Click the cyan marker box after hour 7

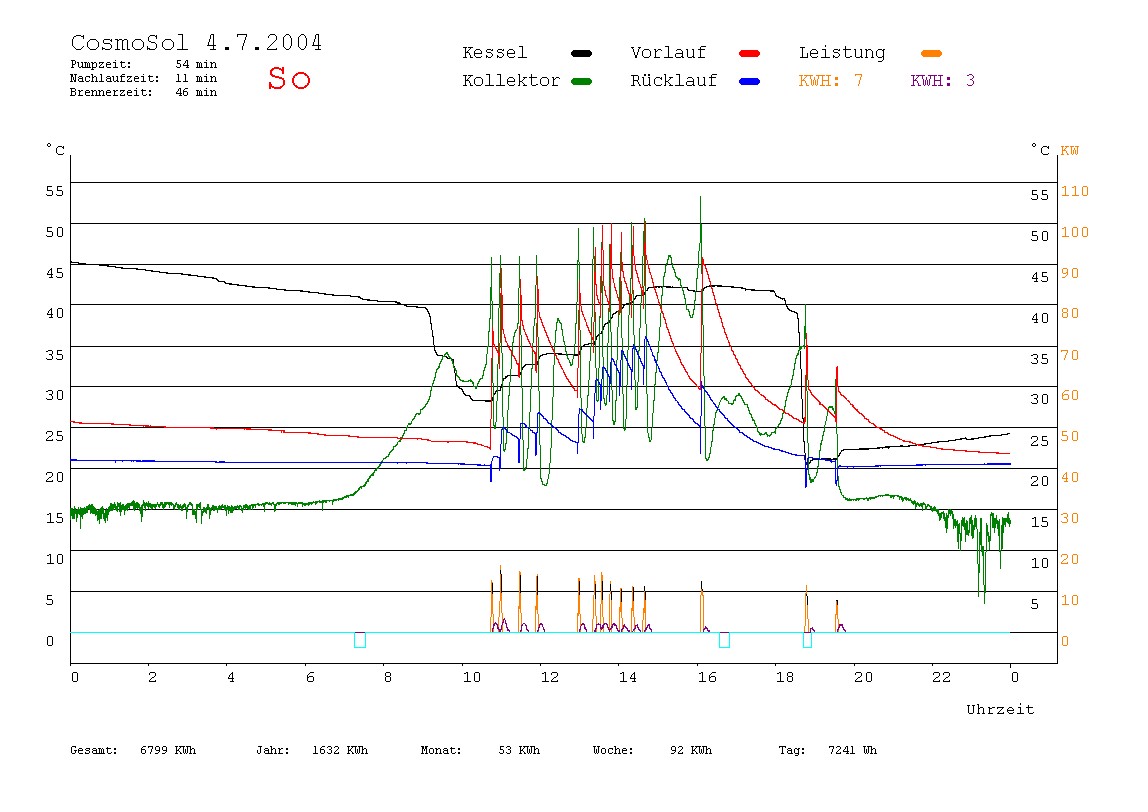(x=359, y=640)
